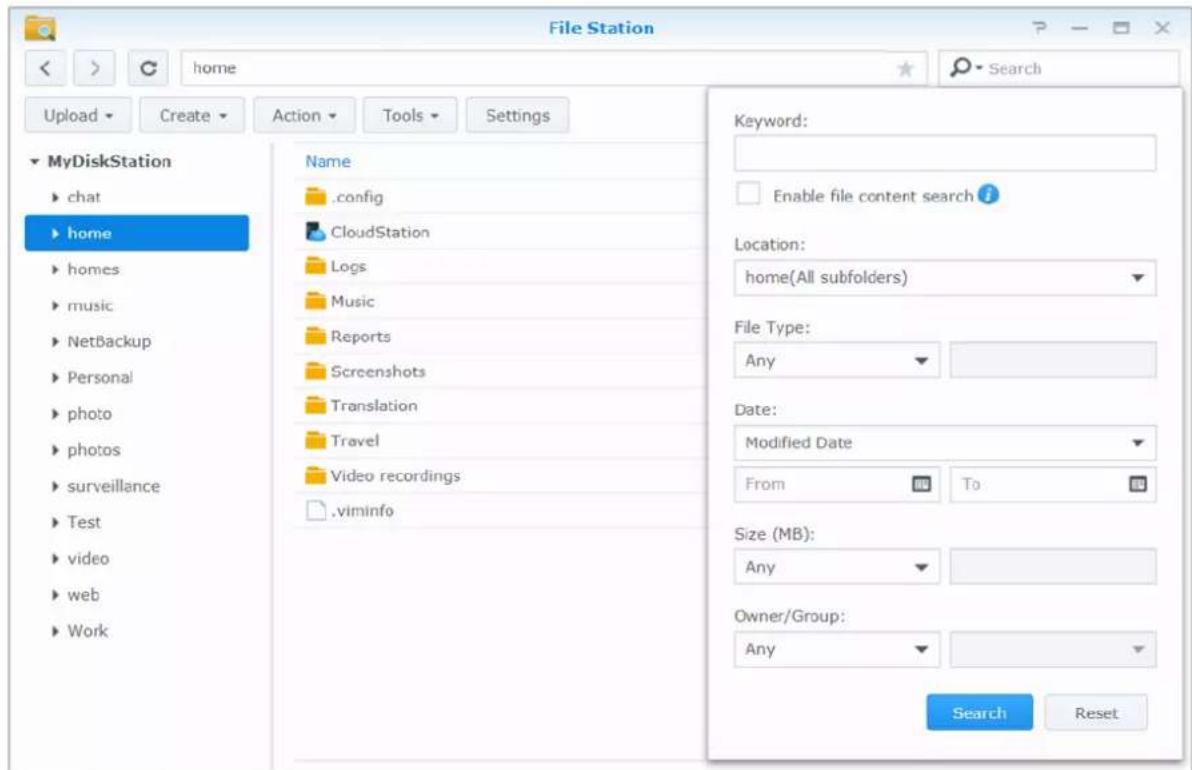Click the File Station app icon
Screen dimensions: 1192x770
[40, 28]
